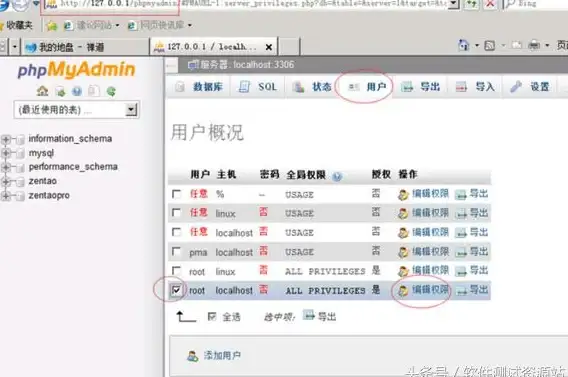Click the server icon in the breadcrumb
568x377 pixels.
193,65
